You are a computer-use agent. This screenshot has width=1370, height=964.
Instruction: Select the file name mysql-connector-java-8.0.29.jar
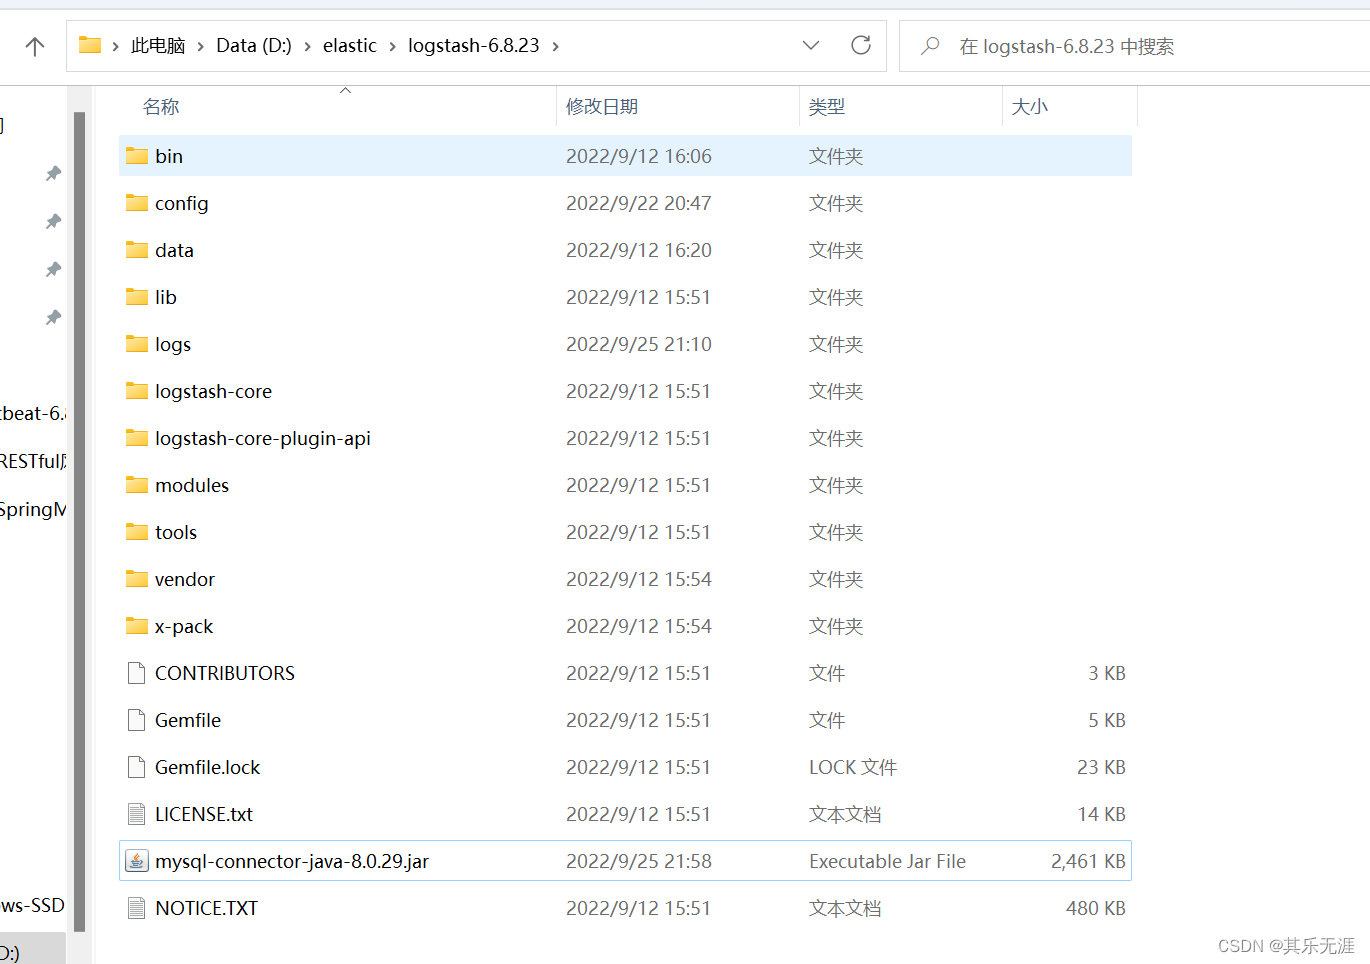pos(292,862)
